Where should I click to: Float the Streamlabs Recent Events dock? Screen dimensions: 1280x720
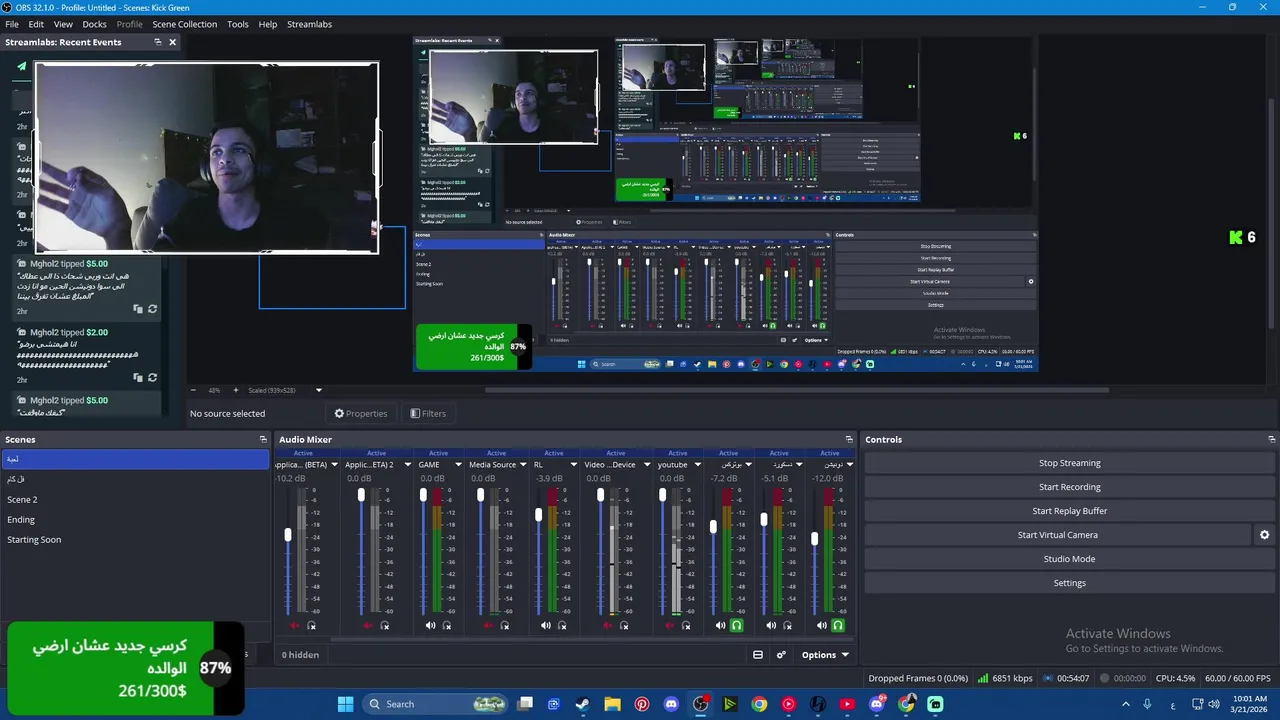click(x=157, y=42)
